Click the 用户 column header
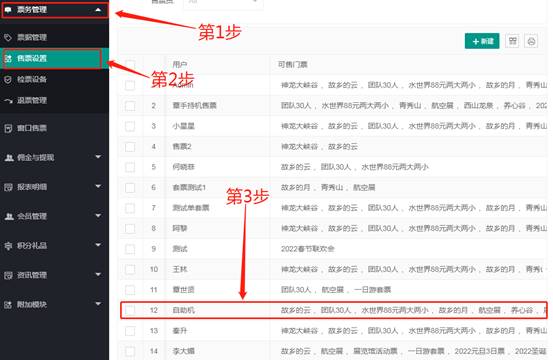 [180, 65]
